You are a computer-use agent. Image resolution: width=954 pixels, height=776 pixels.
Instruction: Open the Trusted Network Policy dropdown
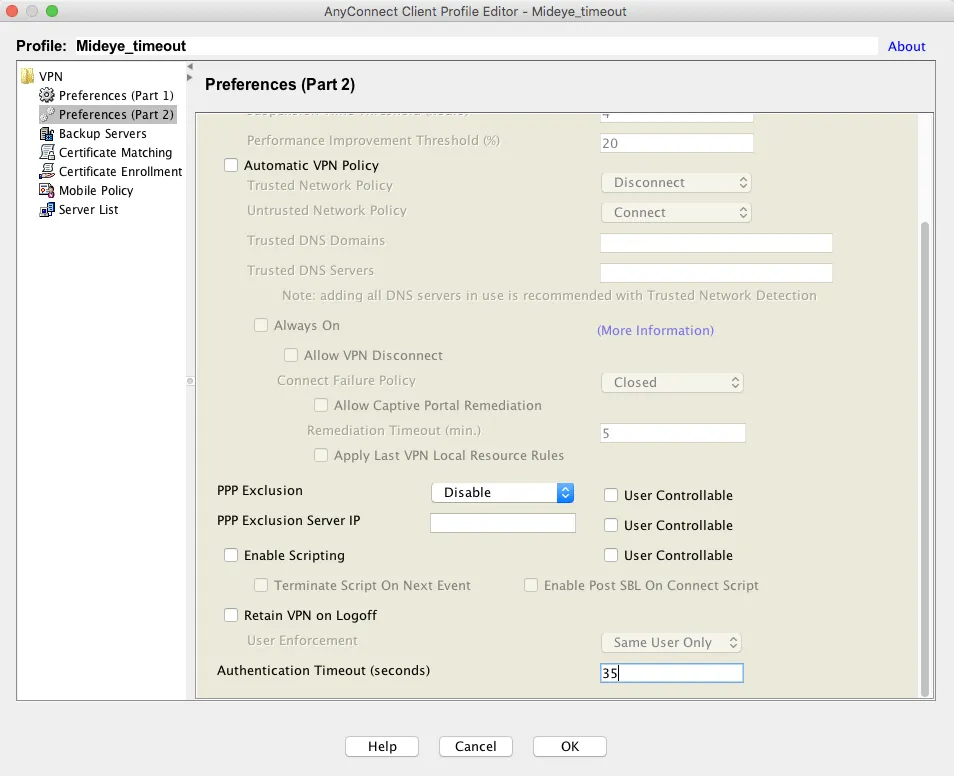pyautogui.click(x=676, y=182)
